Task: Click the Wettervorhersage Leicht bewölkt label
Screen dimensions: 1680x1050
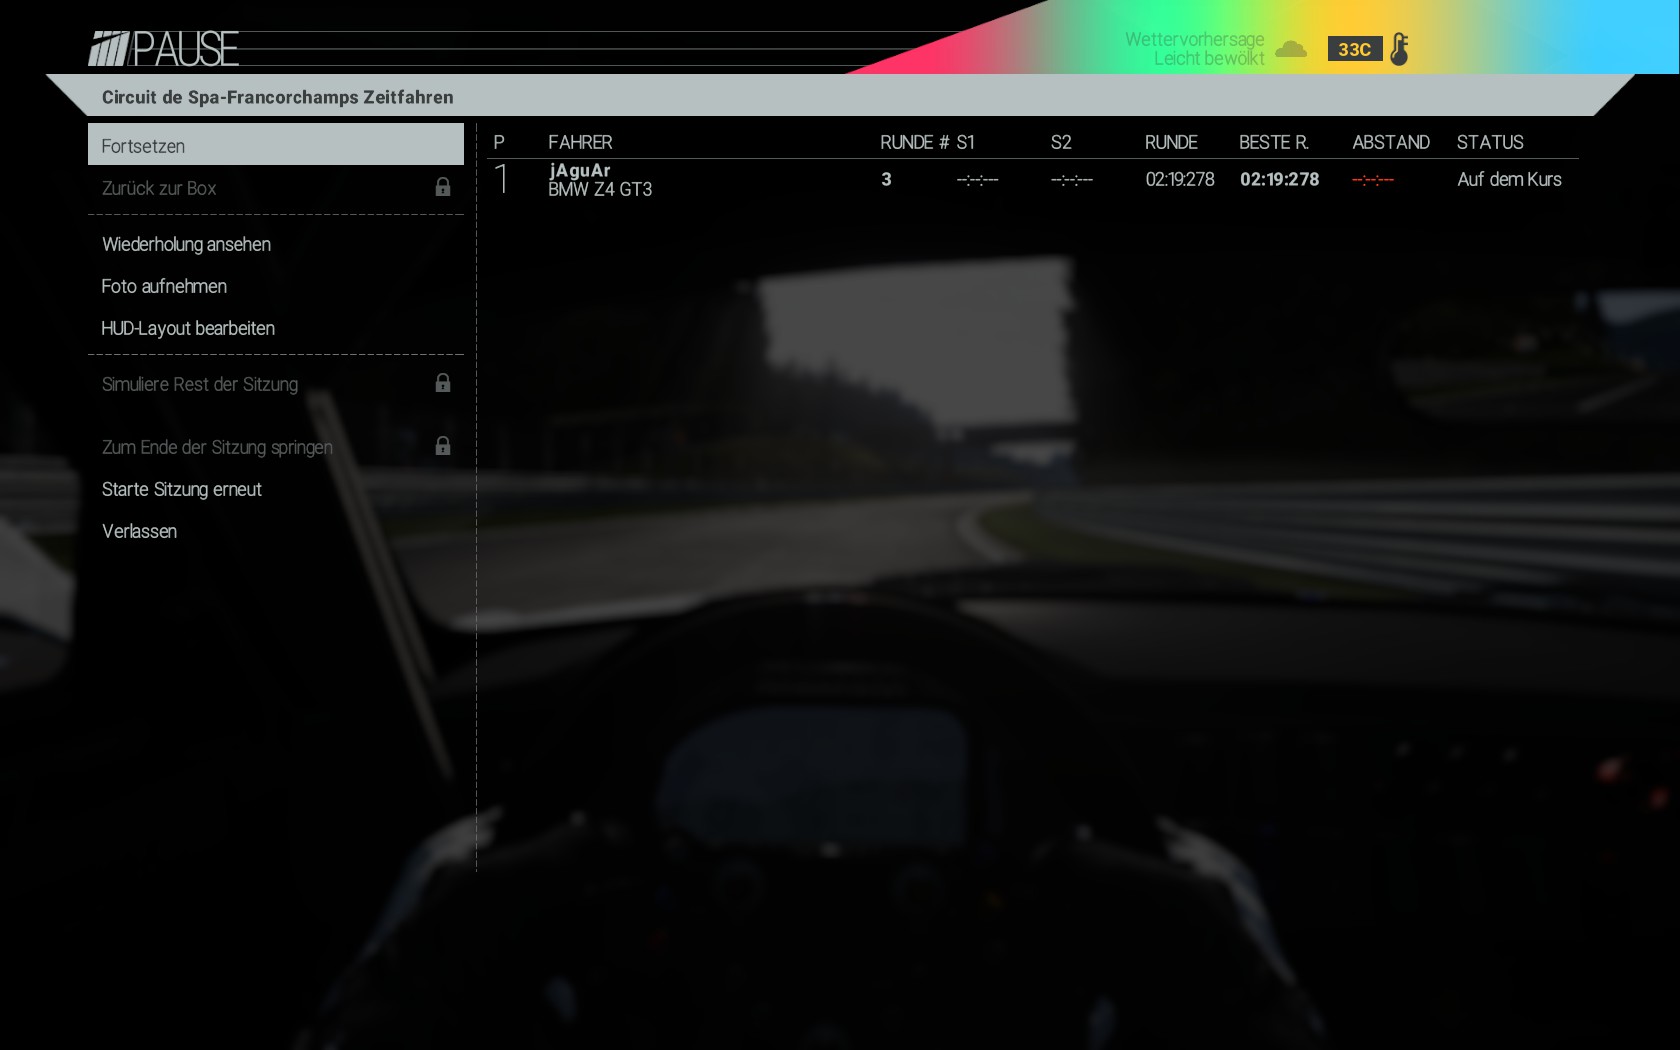Action: [1195, 49]
